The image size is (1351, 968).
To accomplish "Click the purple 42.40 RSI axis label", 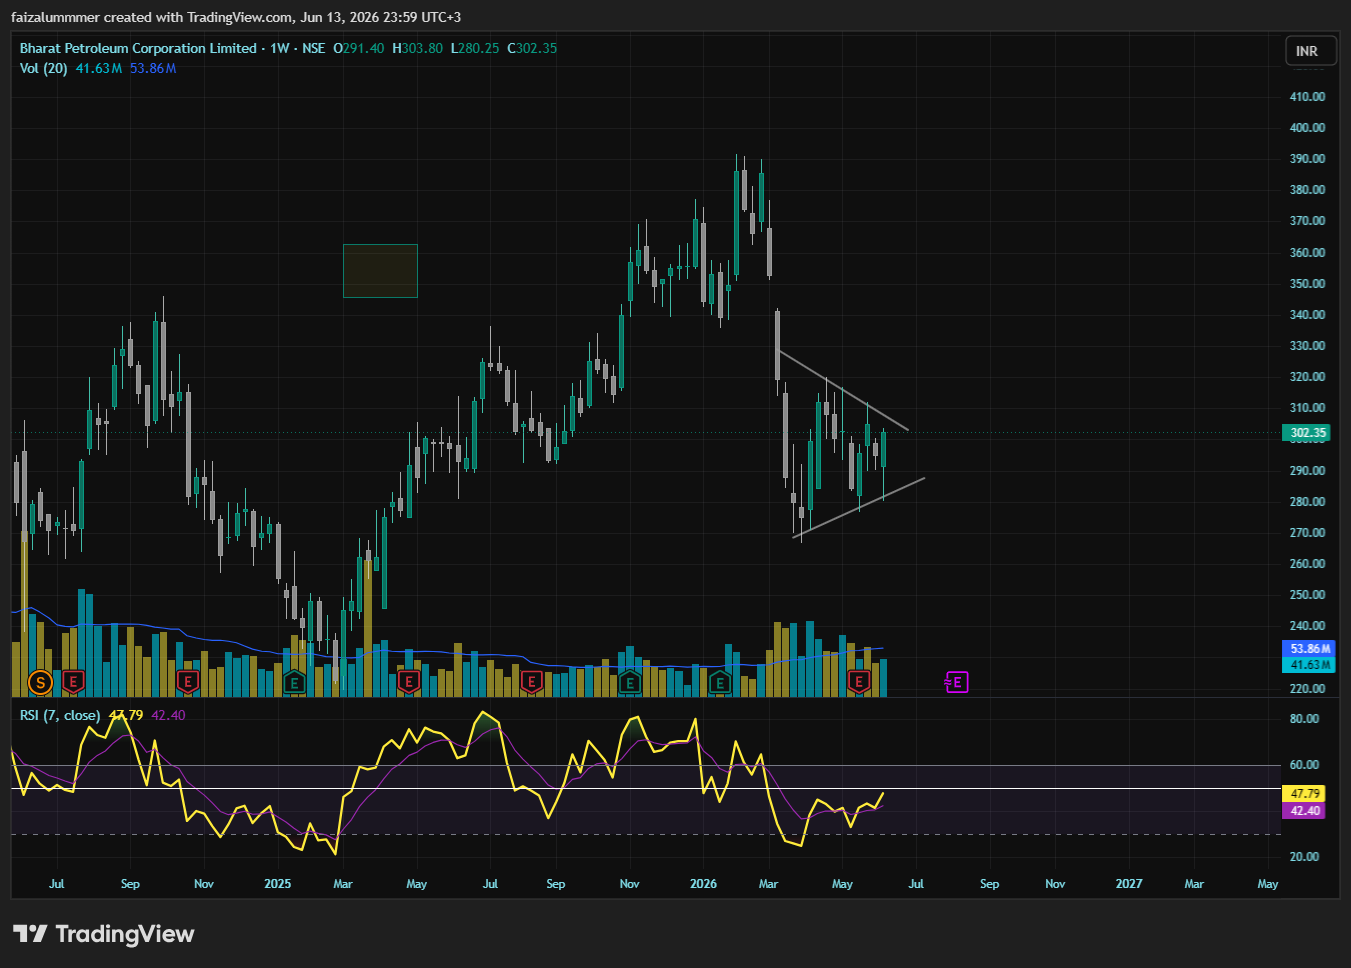I will [1304, 811].
